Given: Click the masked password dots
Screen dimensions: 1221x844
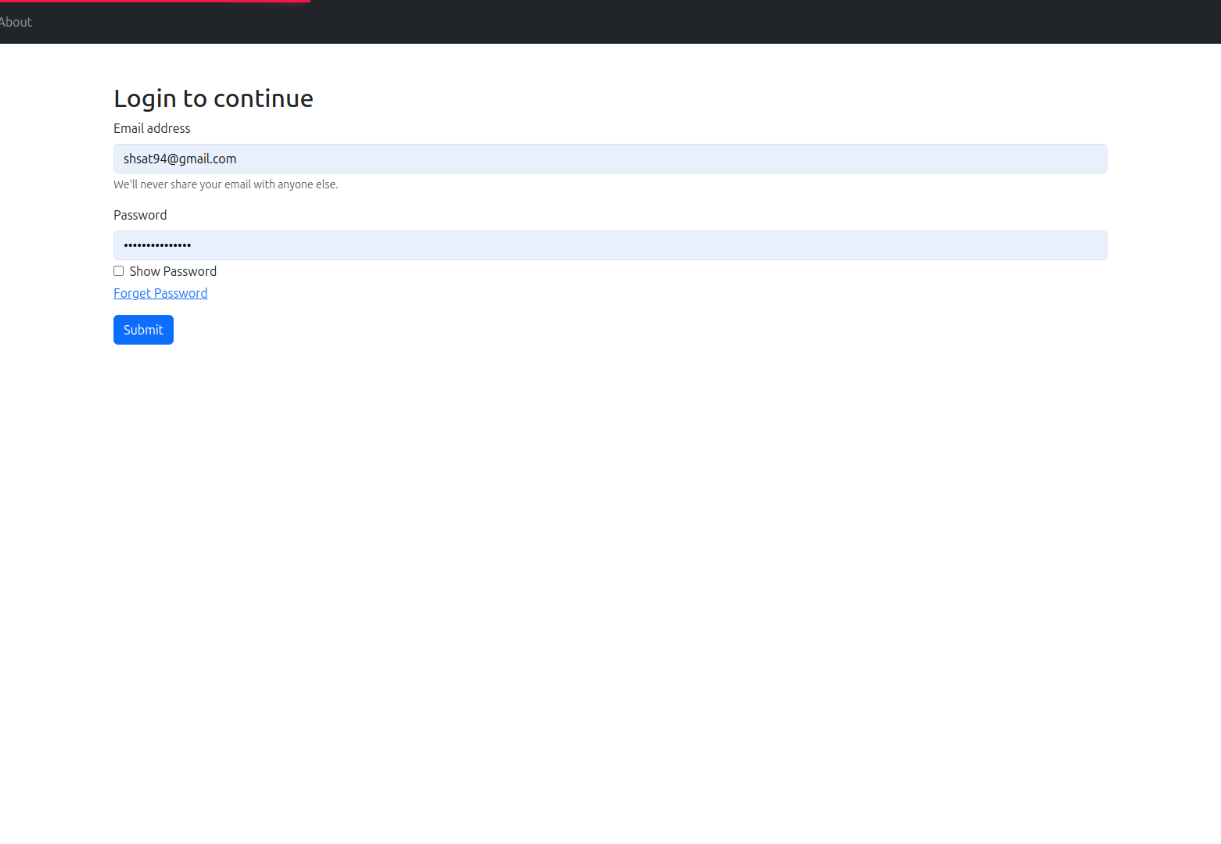Looking at the screenshot, I should pos(157,246).
